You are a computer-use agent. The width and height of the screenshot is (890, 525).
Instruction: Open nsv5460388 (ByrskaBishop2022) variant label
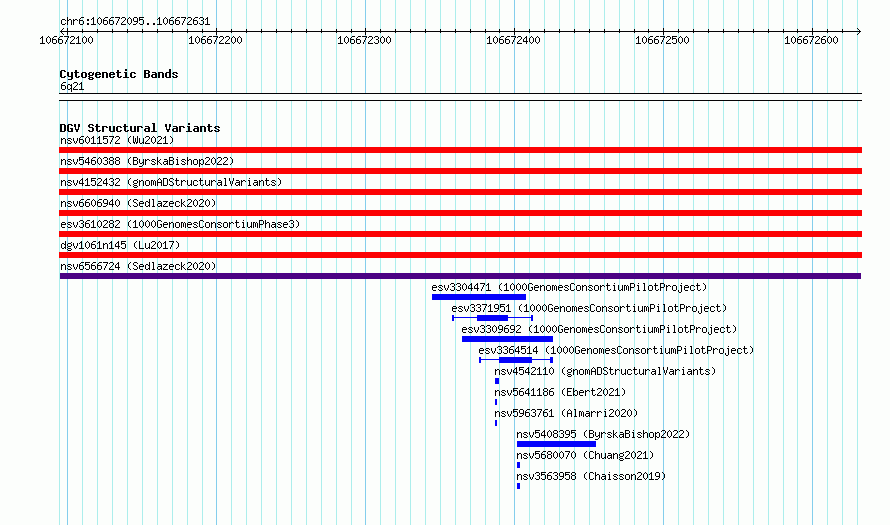click(x=147, y=161)
